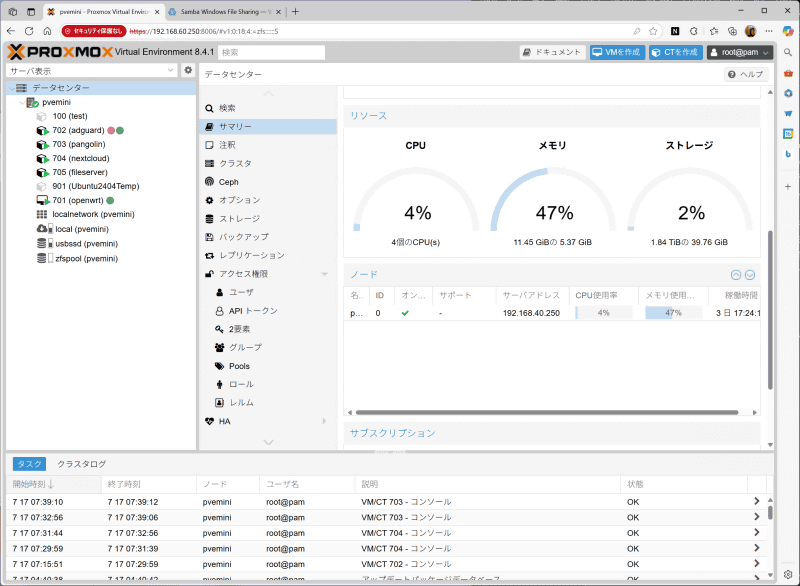Open レルム realms page
800x586 pixels.
[241, 403]
